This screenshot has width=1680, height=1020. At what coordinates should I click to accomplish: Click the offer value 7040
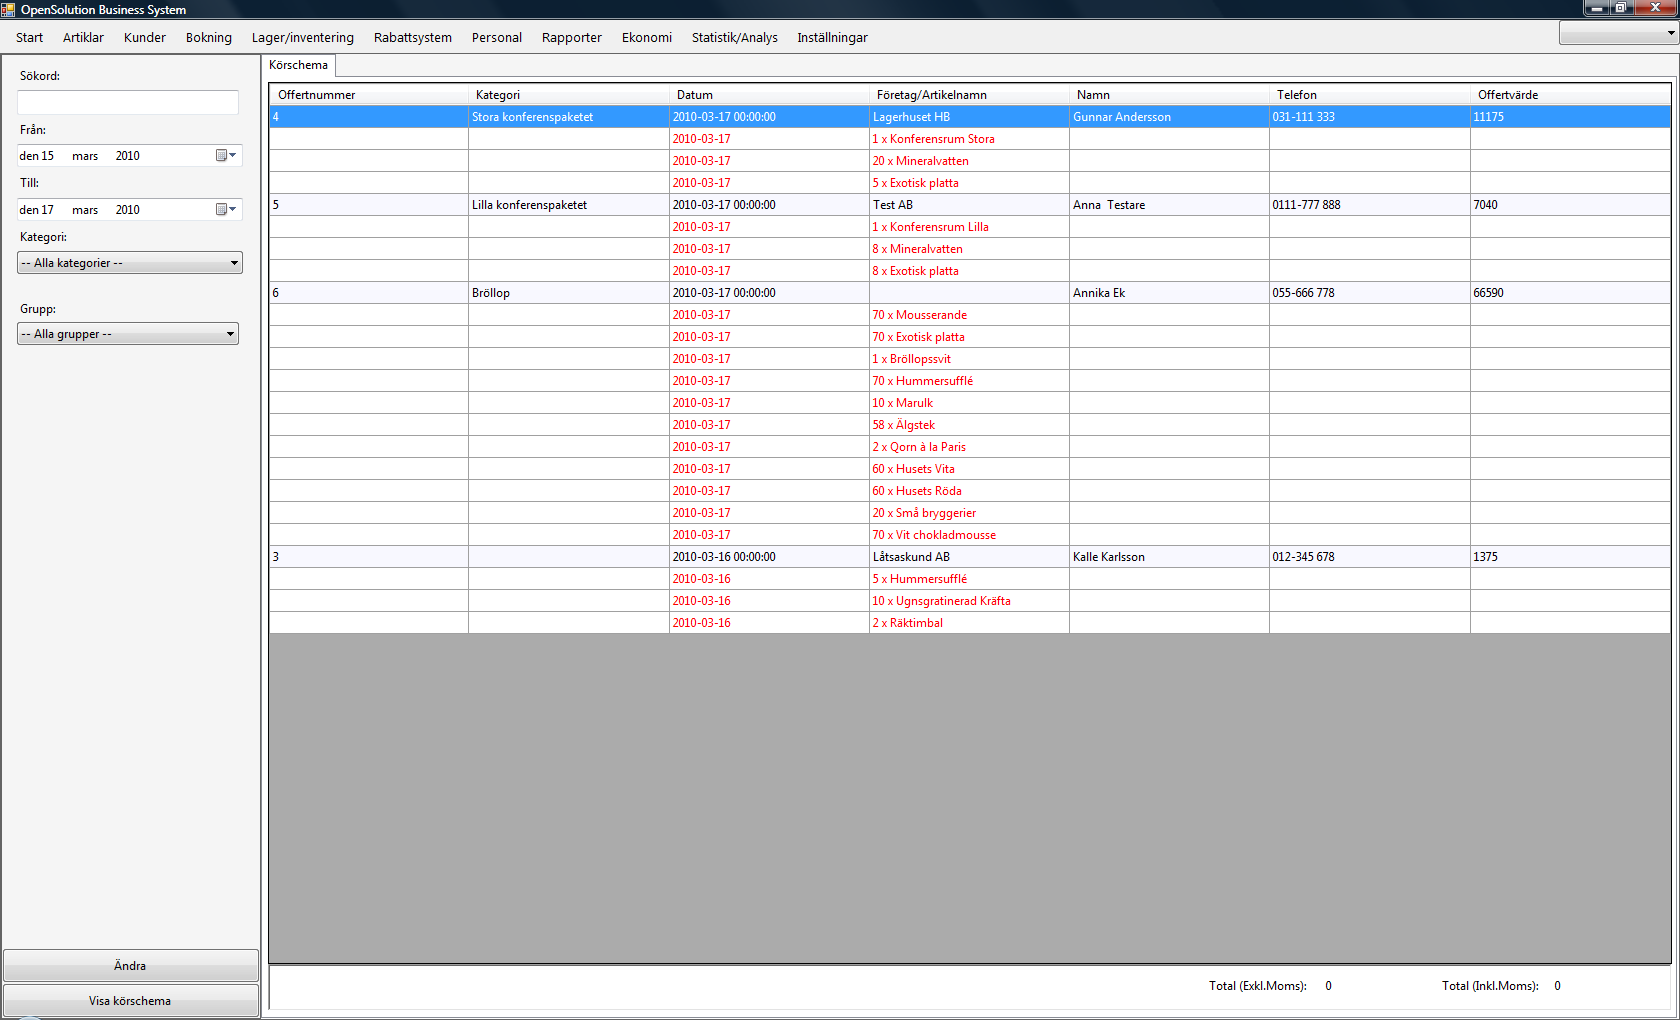pos(1570,205)
